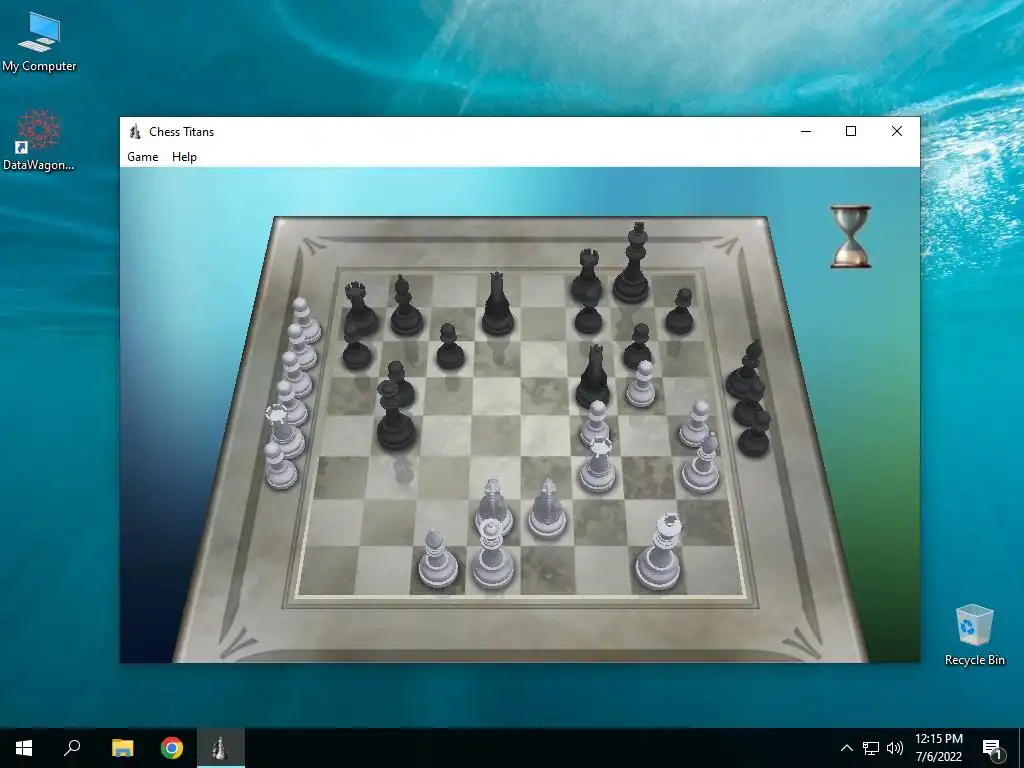Click the black bishop on b7
Image resolution: width=1024 pixels, height=768 pixels.
click(x=406, y=306)
